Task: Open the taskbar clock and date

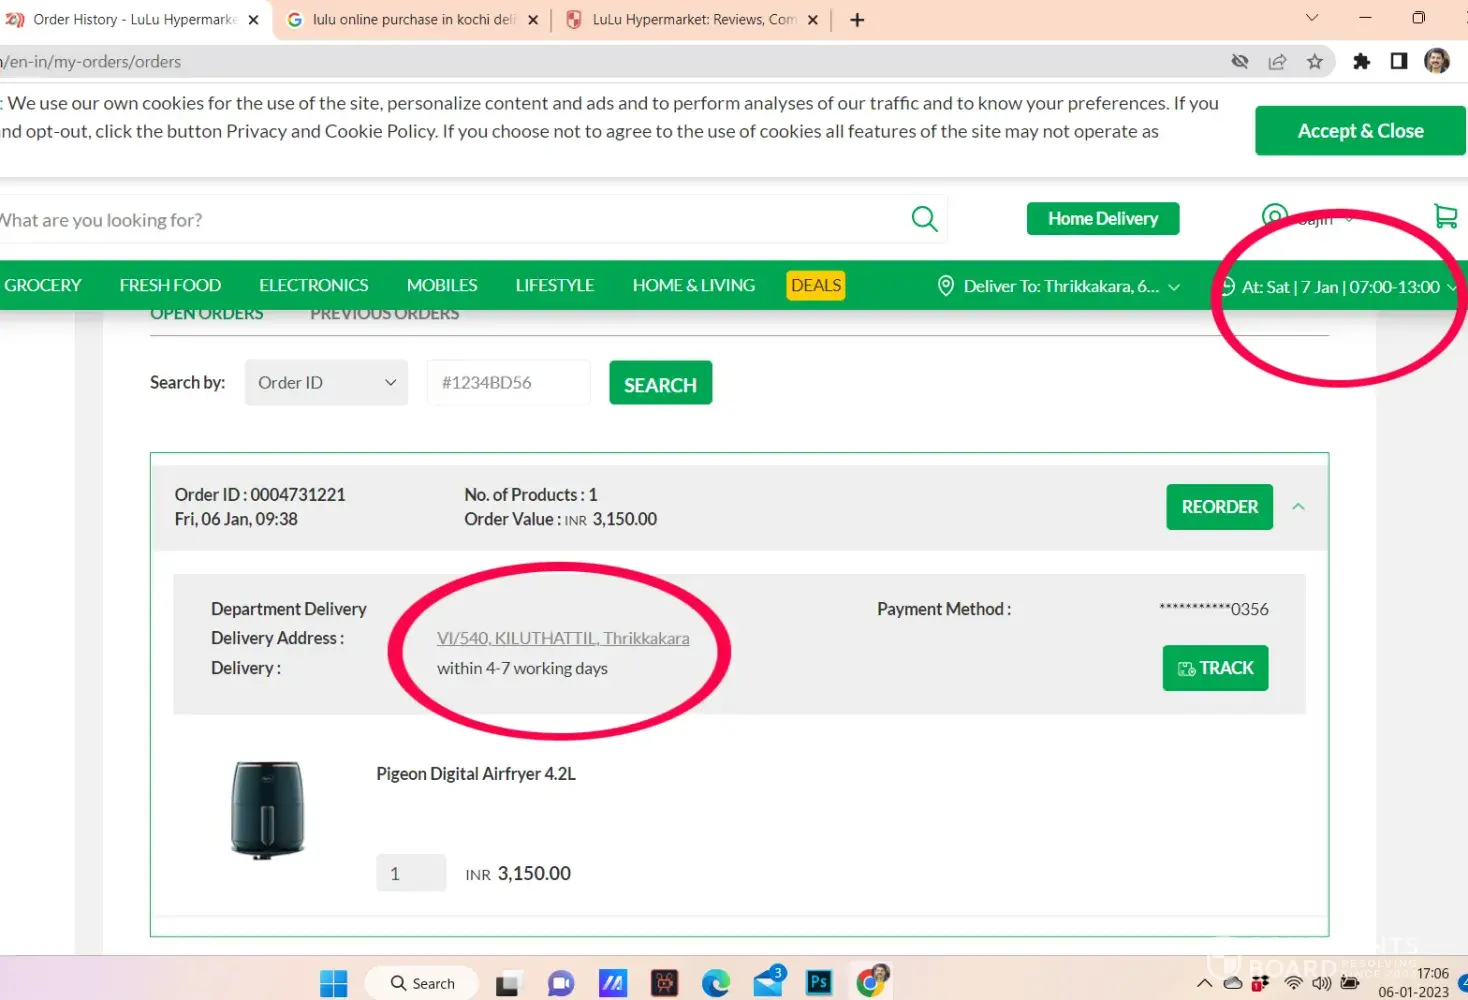Action: click(1413, 983)
